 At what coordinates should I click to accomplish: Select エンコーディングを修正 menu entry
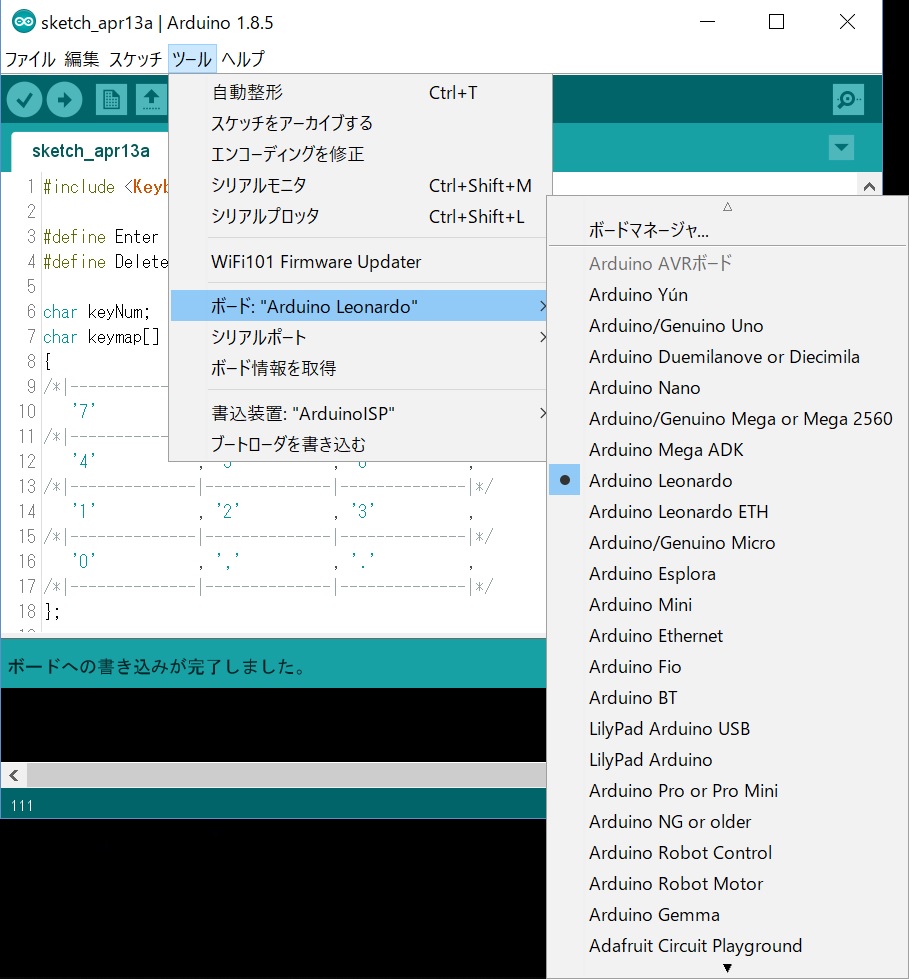click(358, 154)
